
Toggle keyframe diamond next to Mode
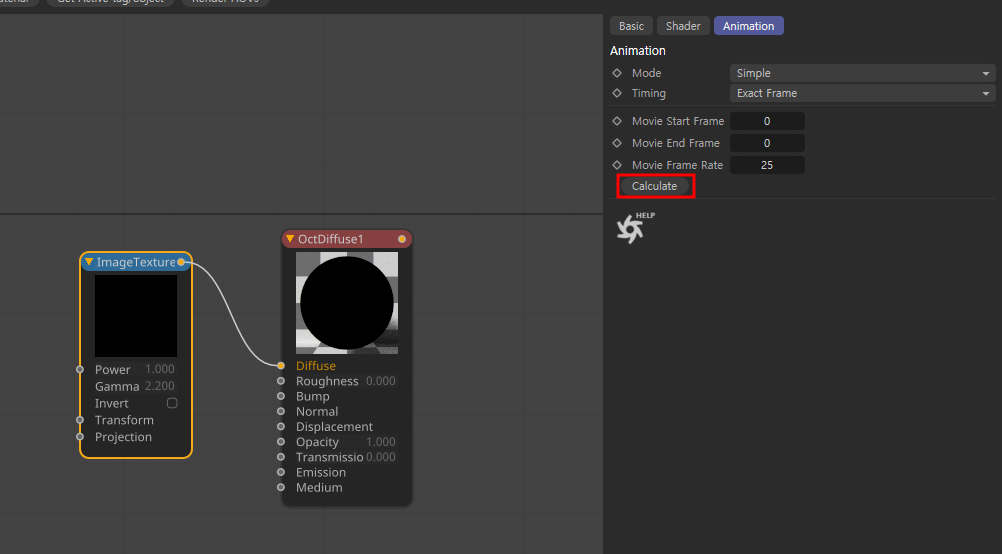617,73
